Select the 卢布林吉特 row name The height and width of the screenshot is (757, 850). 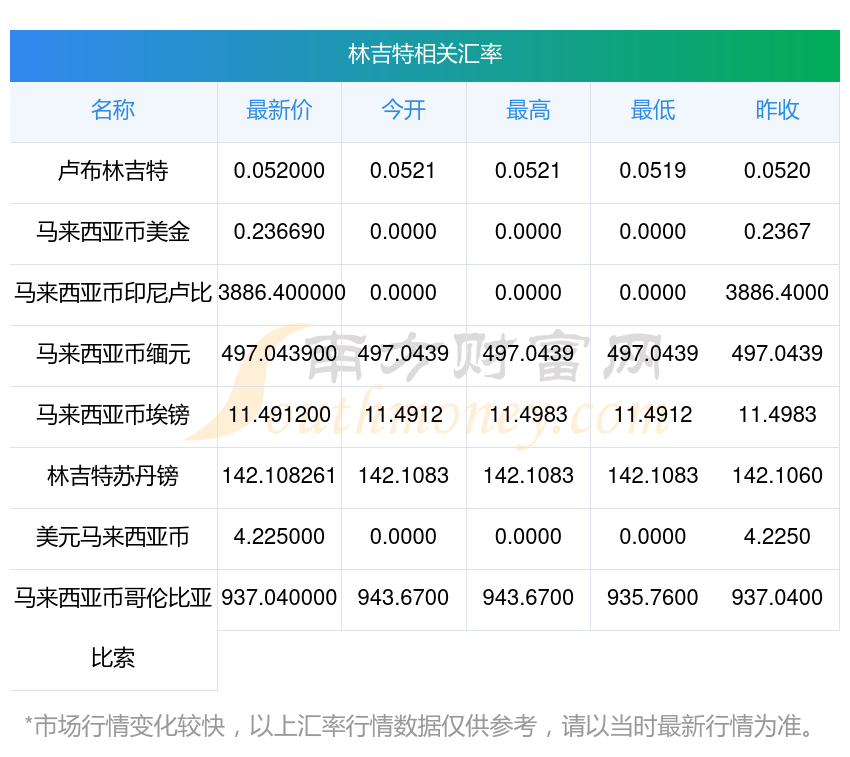(113, 171)
